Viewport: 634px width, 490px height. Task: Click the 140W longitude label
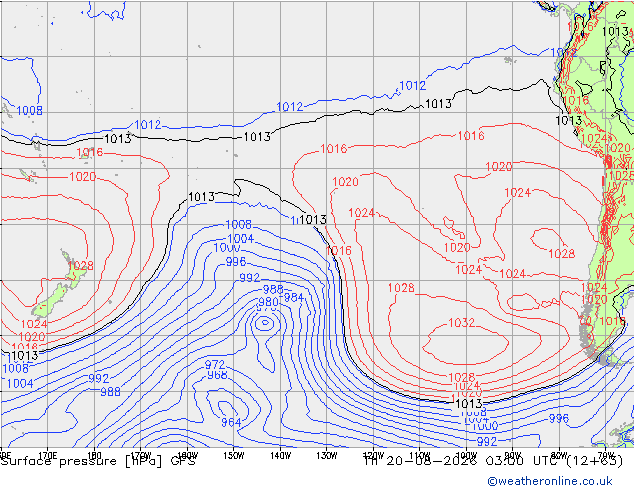point(280,455)
